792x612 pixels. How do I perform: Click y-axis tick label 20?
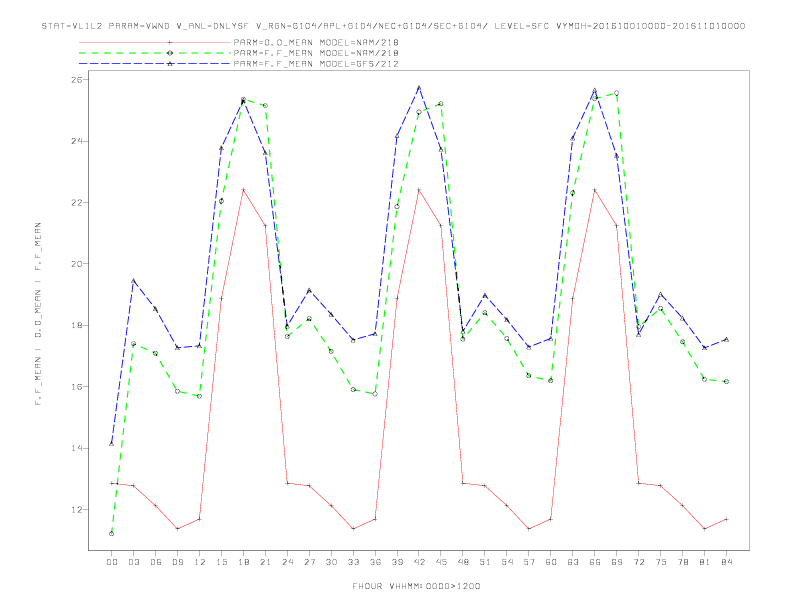click(x=78, y=264)
